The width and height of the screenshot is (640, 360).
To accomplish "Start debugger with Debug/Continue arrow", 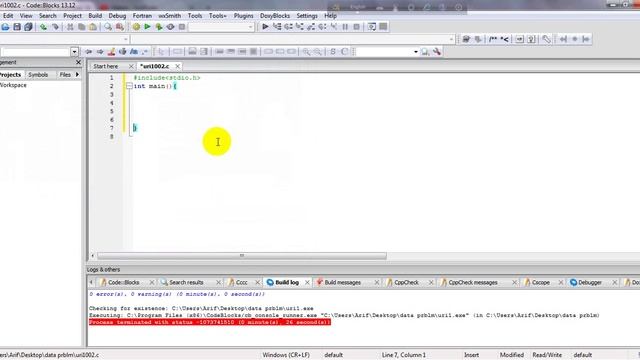I will [265, 27].
